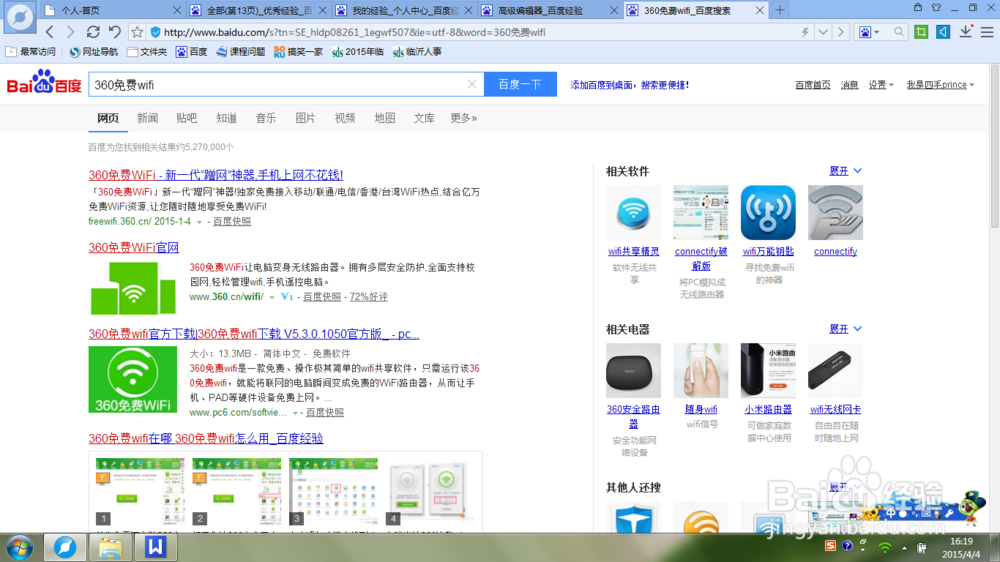Open browser from taskbar icon
Image resolution: width=1000 pixels, height=562 pixels.
point(64,547)
